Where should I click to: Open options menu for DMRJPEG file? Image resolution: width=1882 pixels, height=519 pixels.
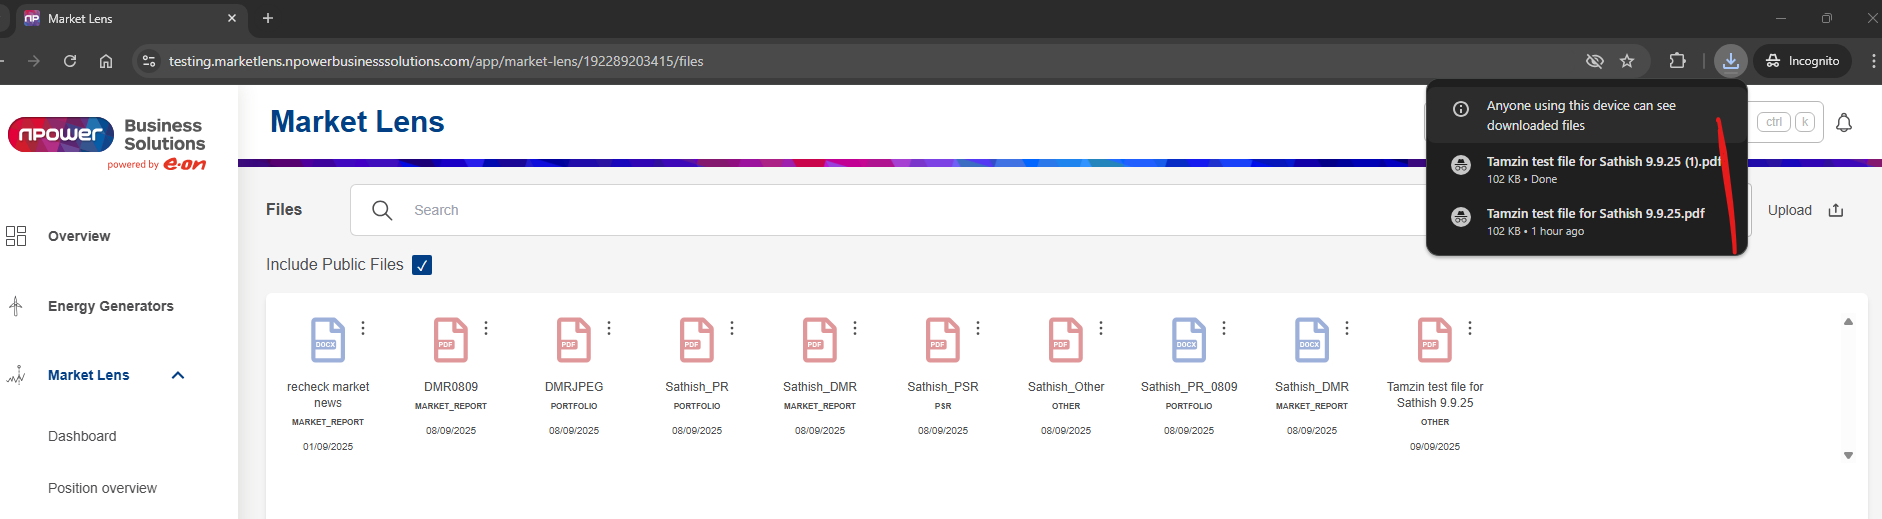coord(609,328)
